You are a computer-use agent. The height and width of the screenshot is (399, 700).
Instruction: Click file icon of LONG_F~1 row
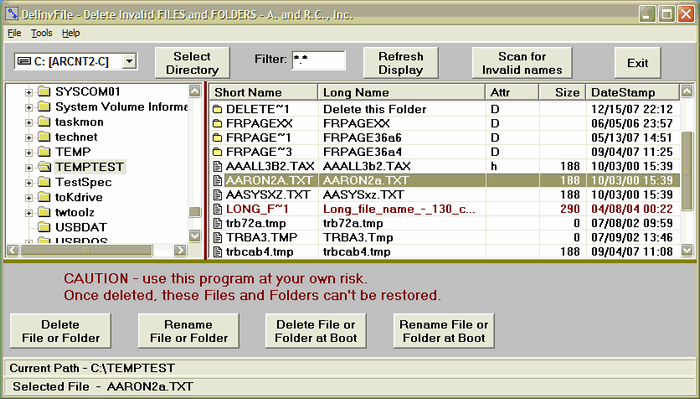pos(217,209)
